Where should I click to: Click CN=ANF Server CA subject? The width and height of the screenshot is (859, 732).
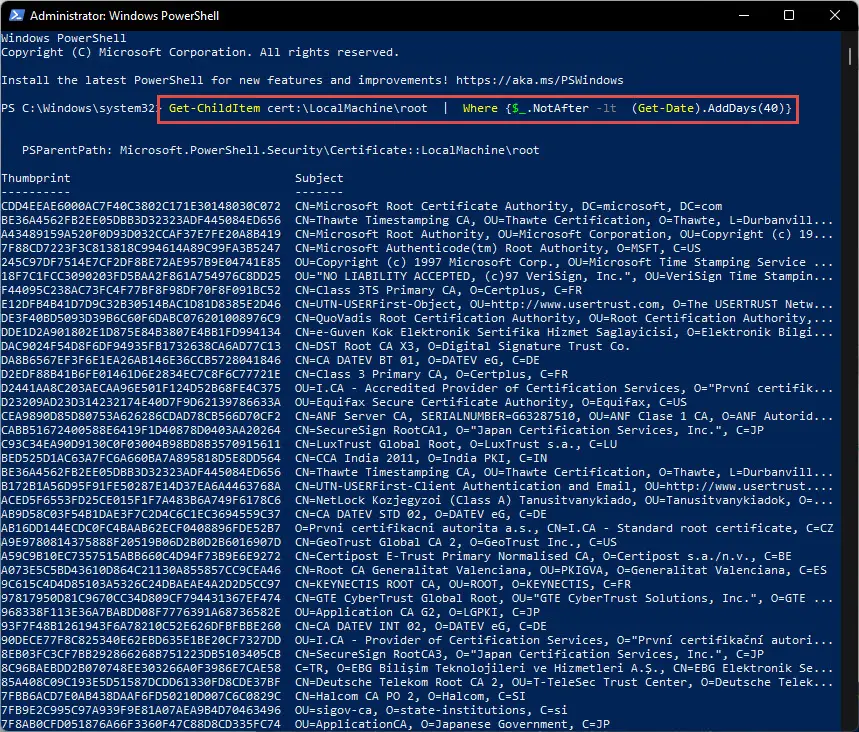(564, 416)
